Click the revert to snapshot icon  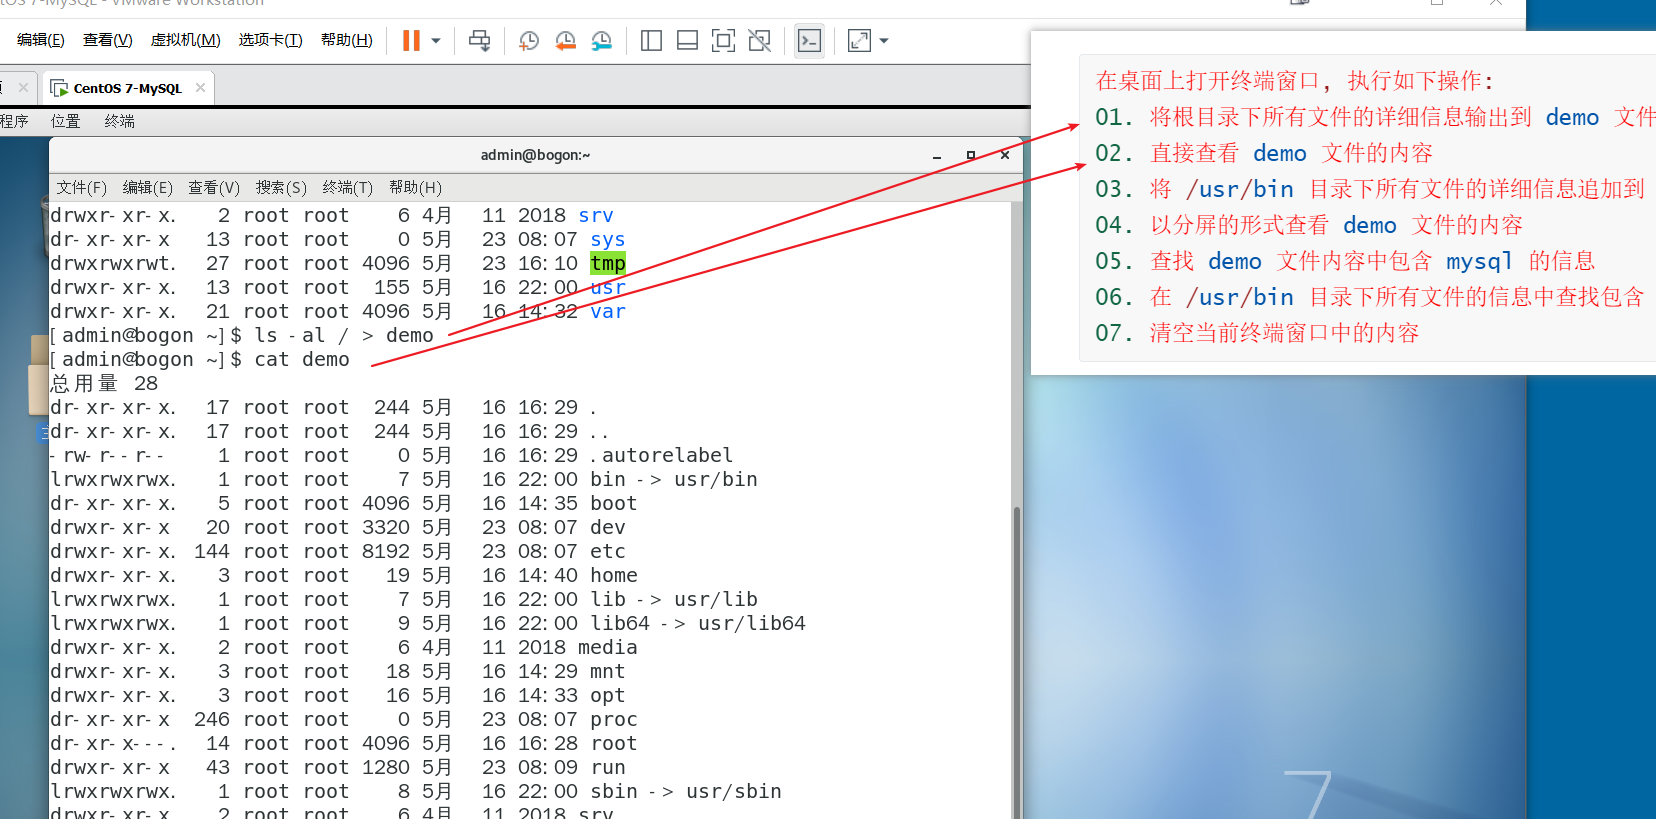point(565,41)
